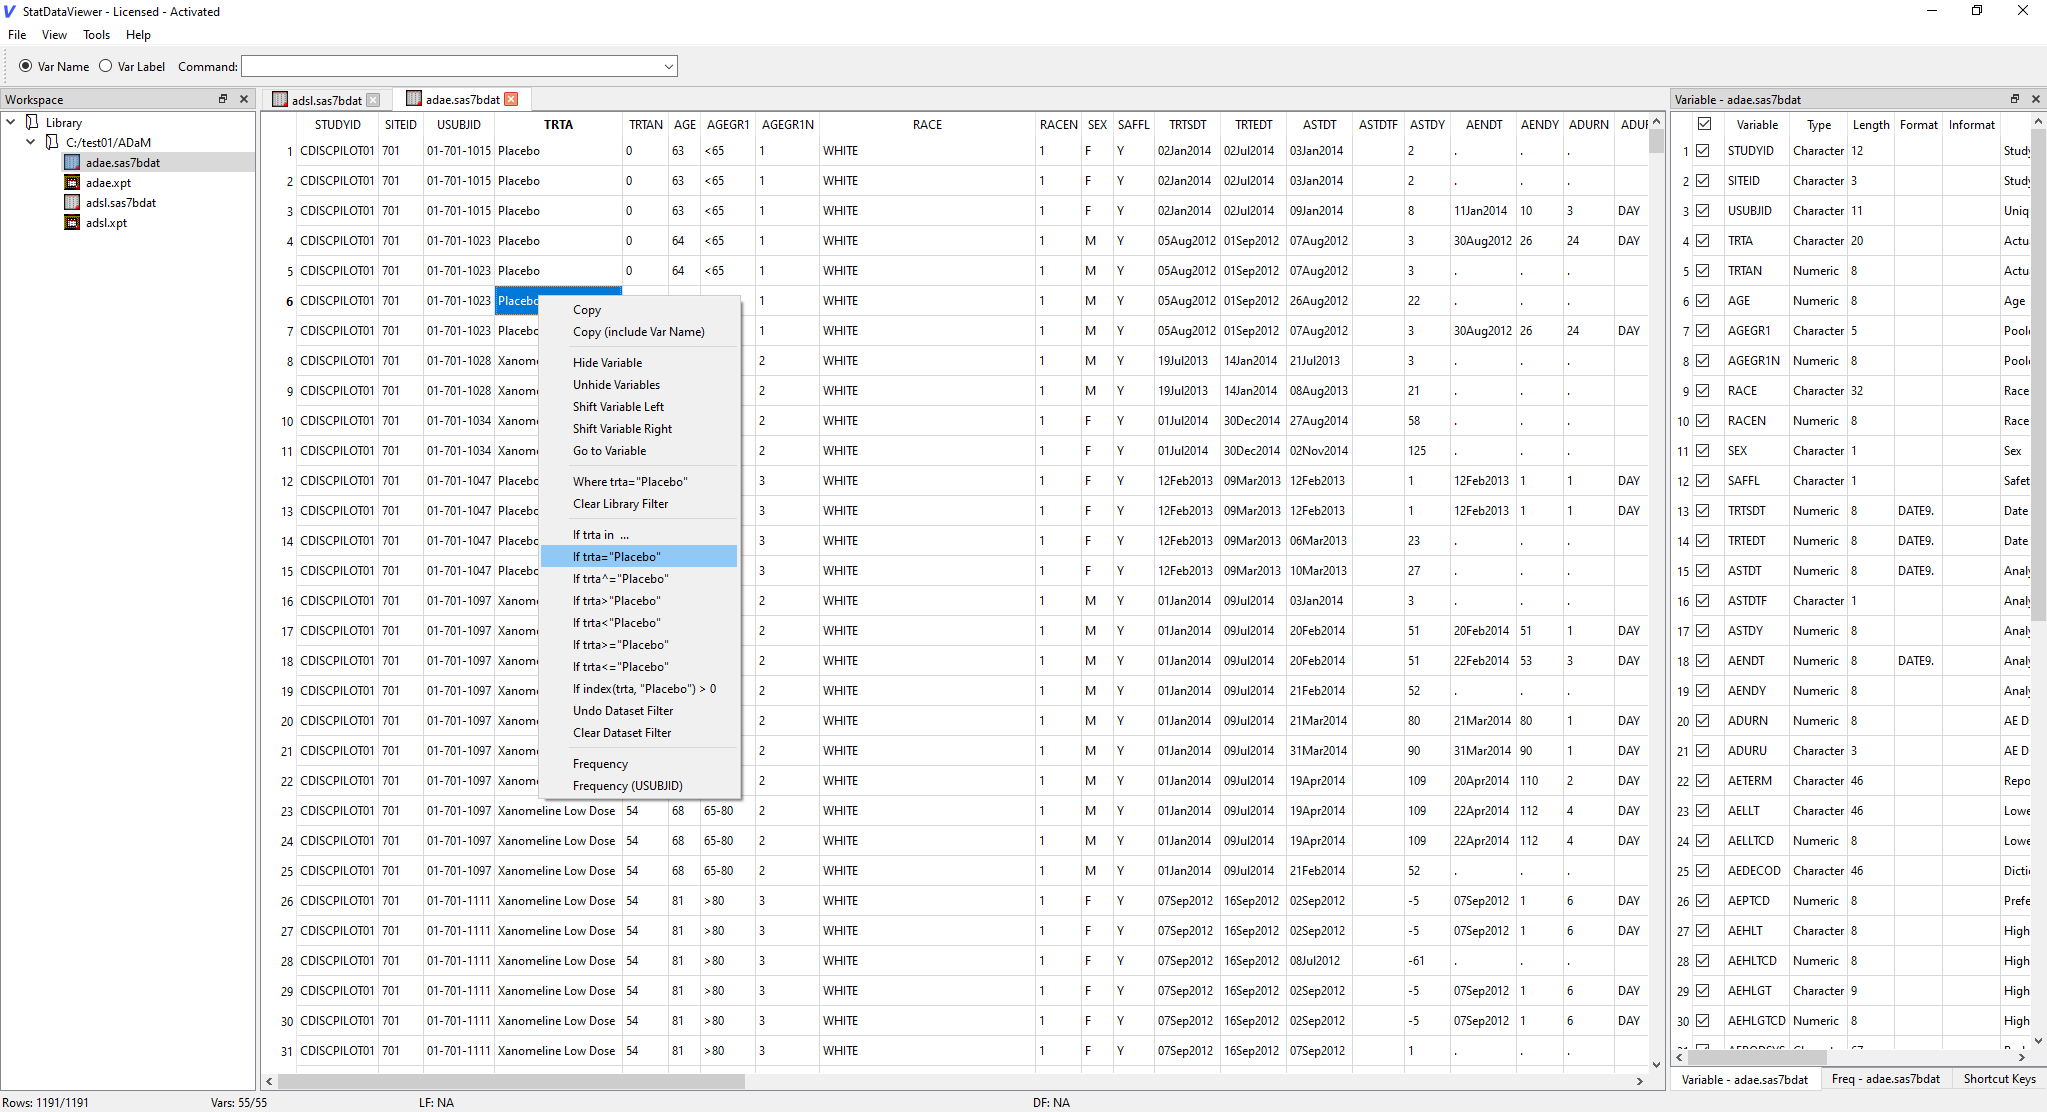Open the Tools menu
Image resolution: width=2047 pixels, height=1112 pixels.
click(x=97, y=35)
